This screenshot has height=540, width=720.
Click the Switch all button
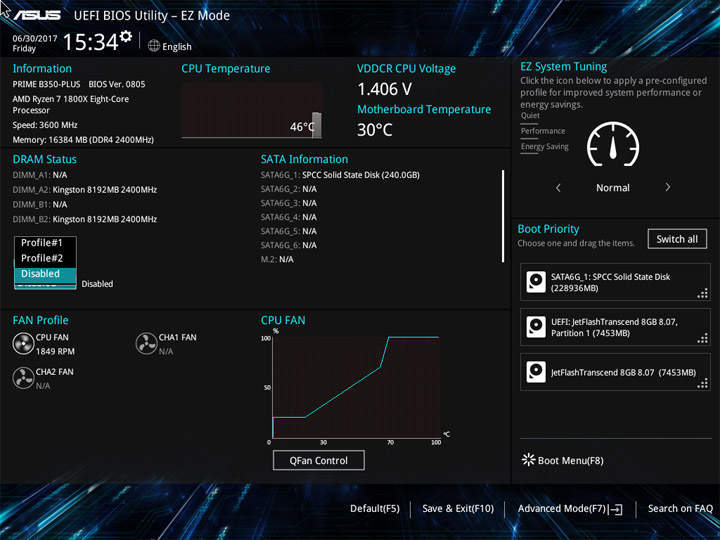click(677, 239)
